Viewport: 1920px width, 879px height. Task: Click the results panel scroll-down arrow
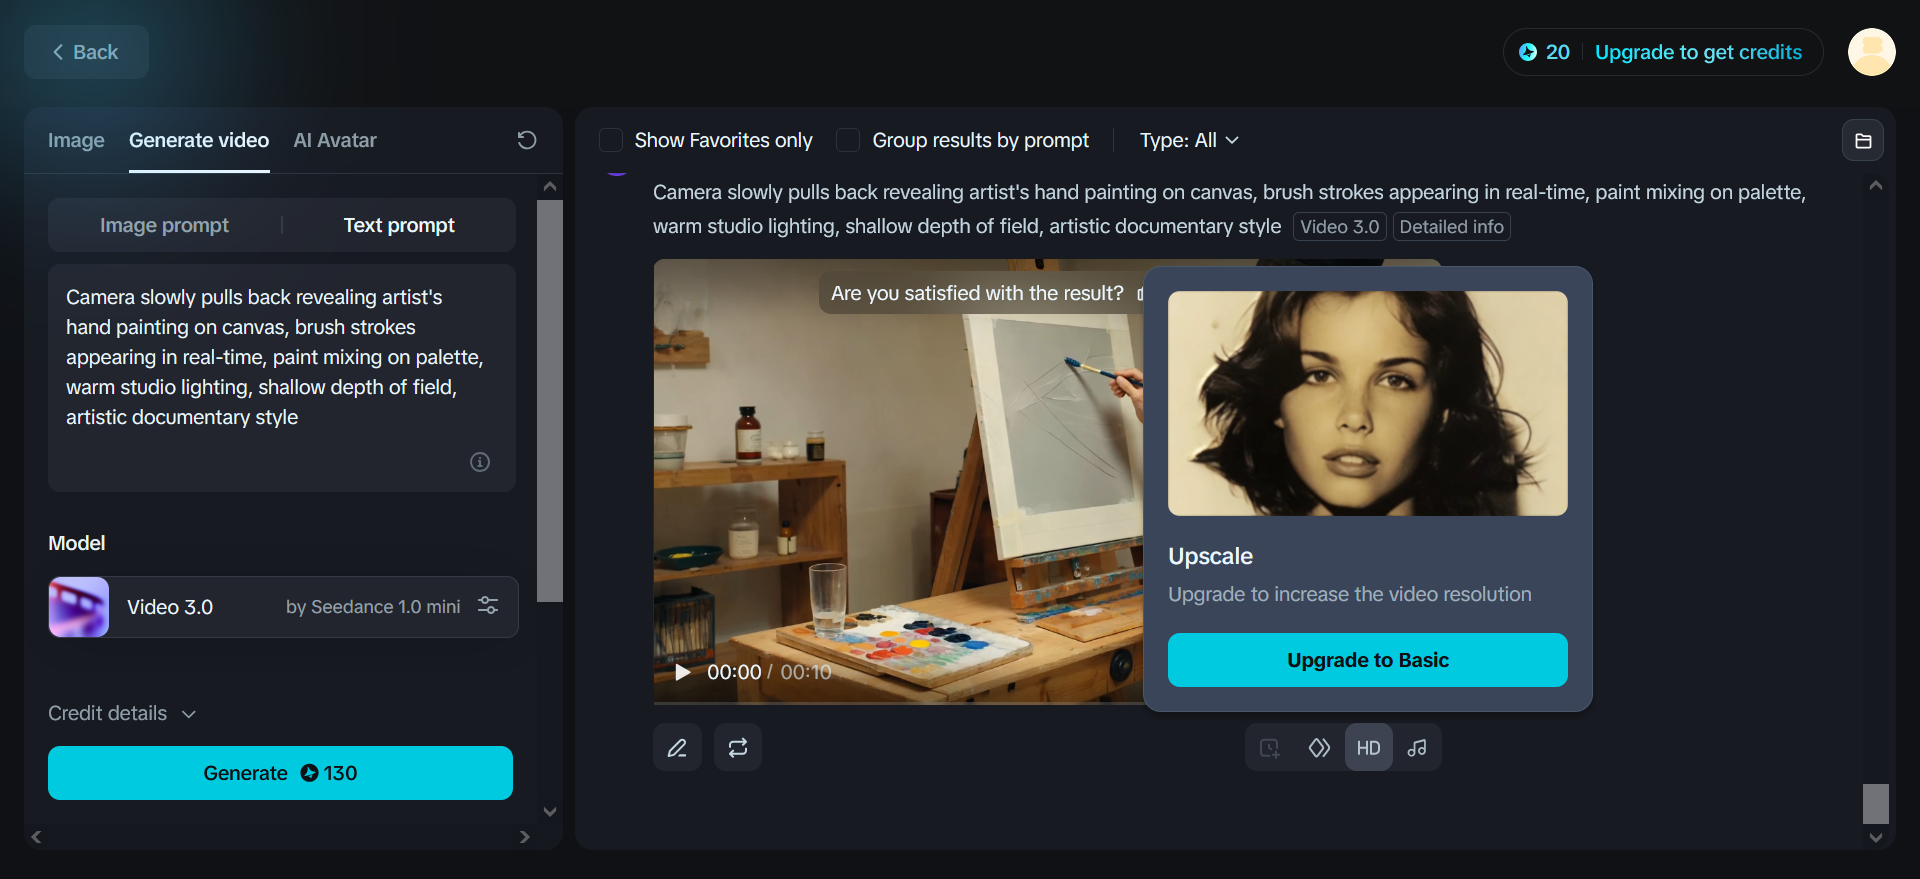[x=1876, y=838]
